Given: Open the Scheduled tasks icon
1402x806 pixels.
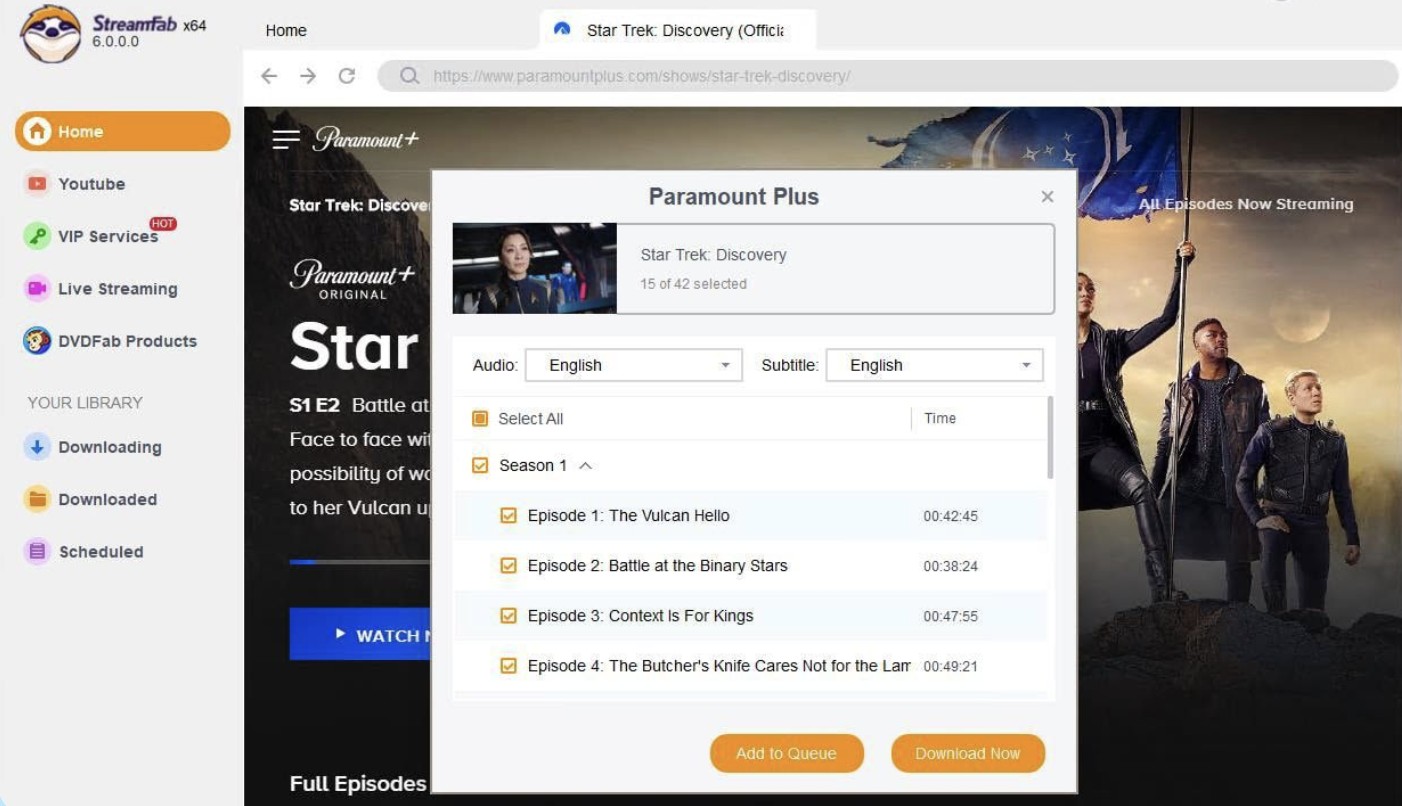Looking at the screenshot, I should pyautogui.click(x=37, y=551).
